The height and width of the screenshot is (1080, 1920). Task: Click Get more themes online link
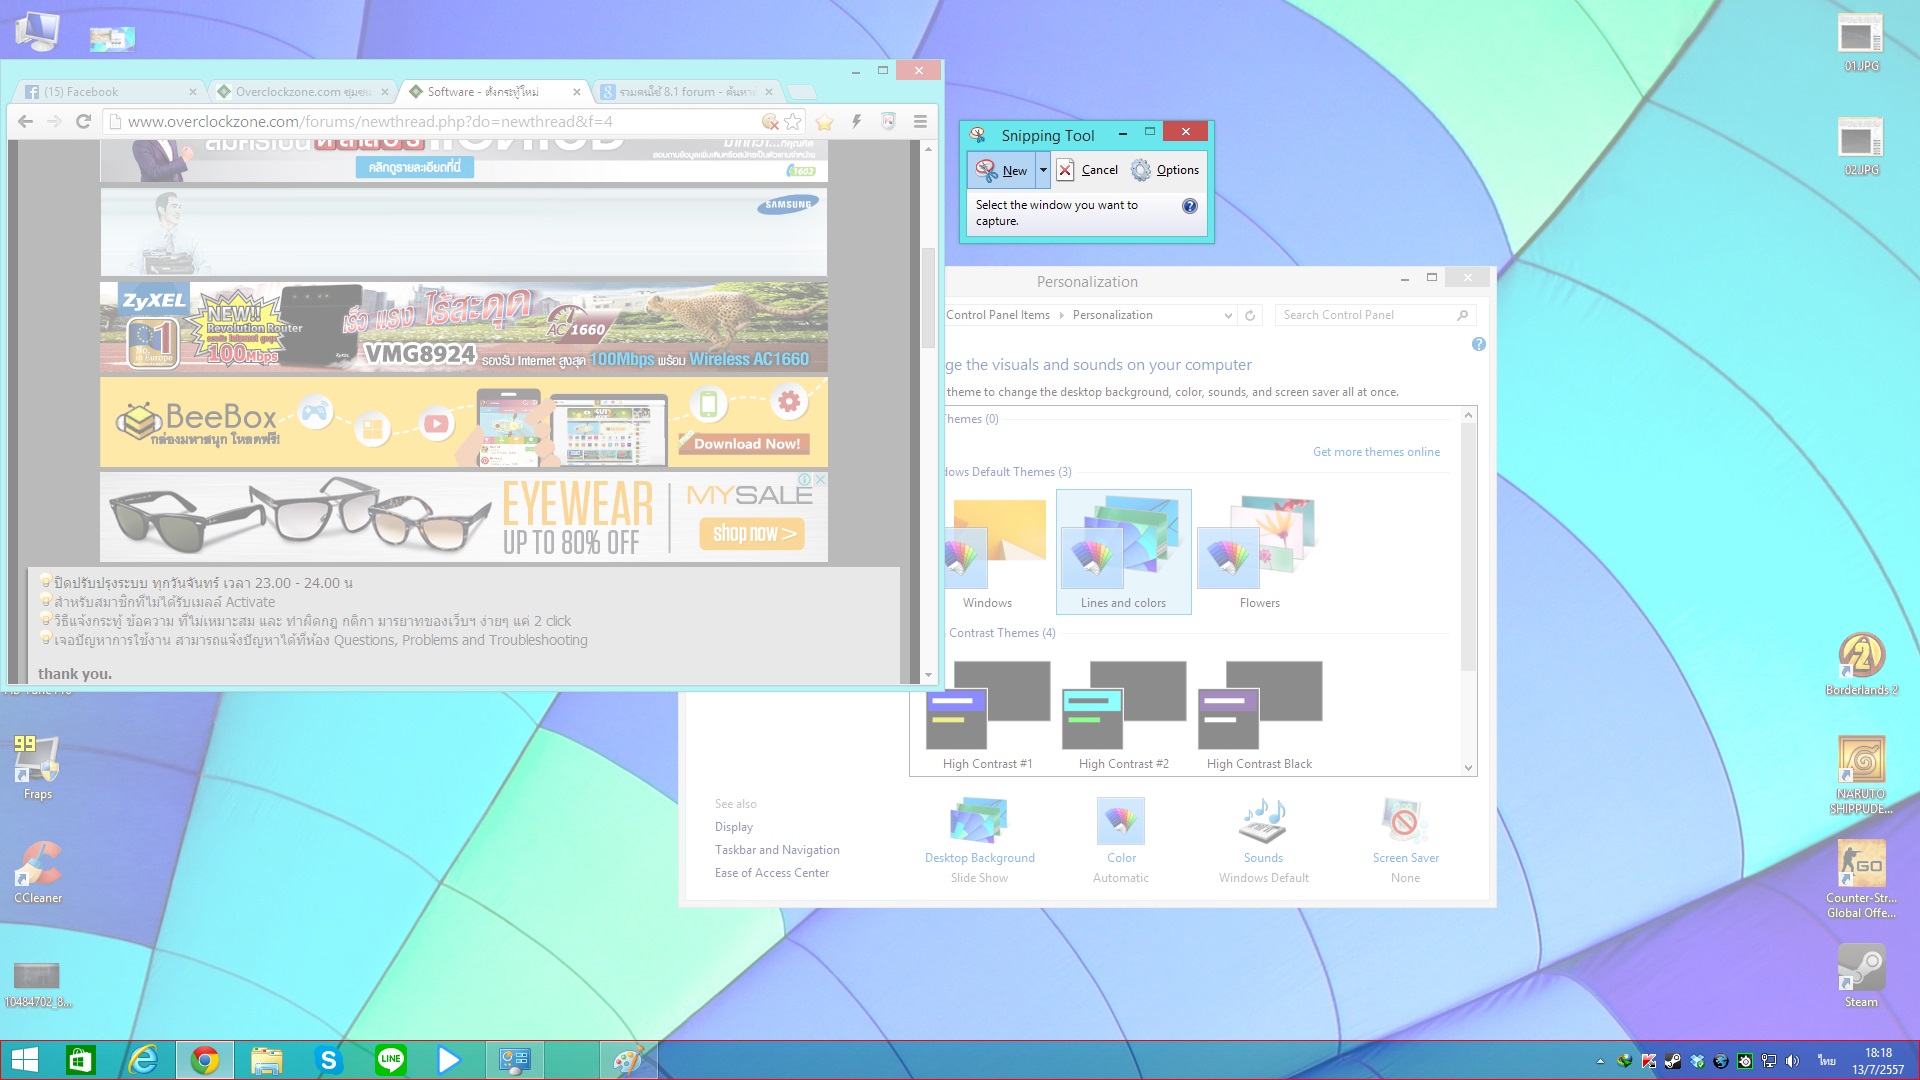point(1376,452)
